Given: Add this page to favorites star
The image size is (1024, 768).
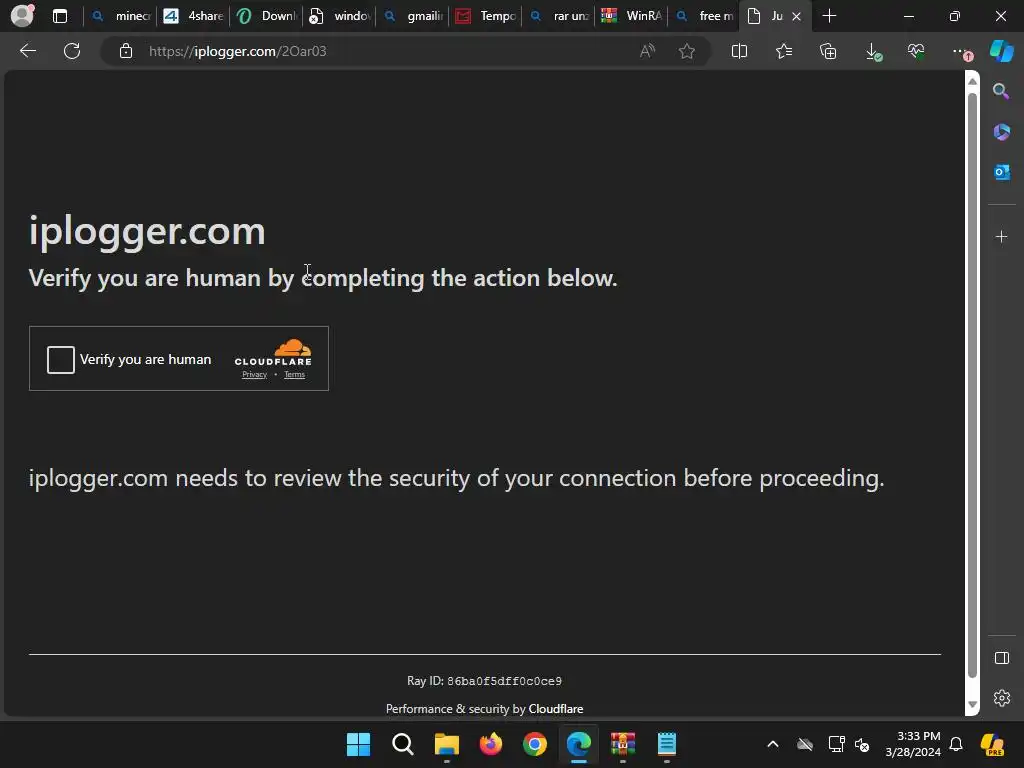Looking at the screenshot, I should [x=686, y=51].
